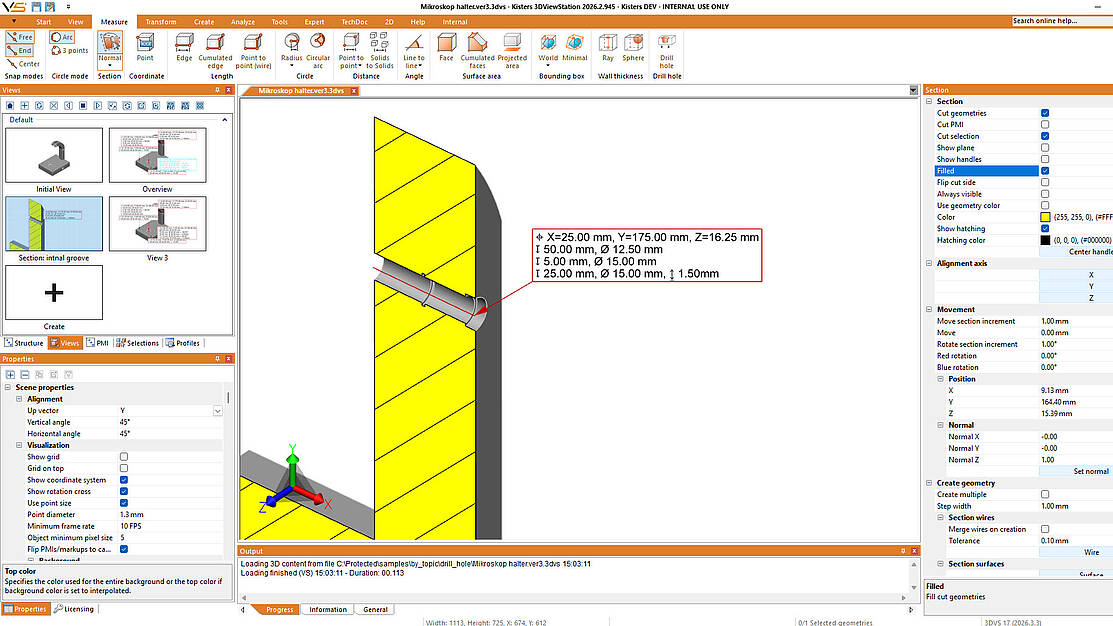Collapse the Scene properties group
This screenshot has width=1113, height=626.
coord(8,388)
